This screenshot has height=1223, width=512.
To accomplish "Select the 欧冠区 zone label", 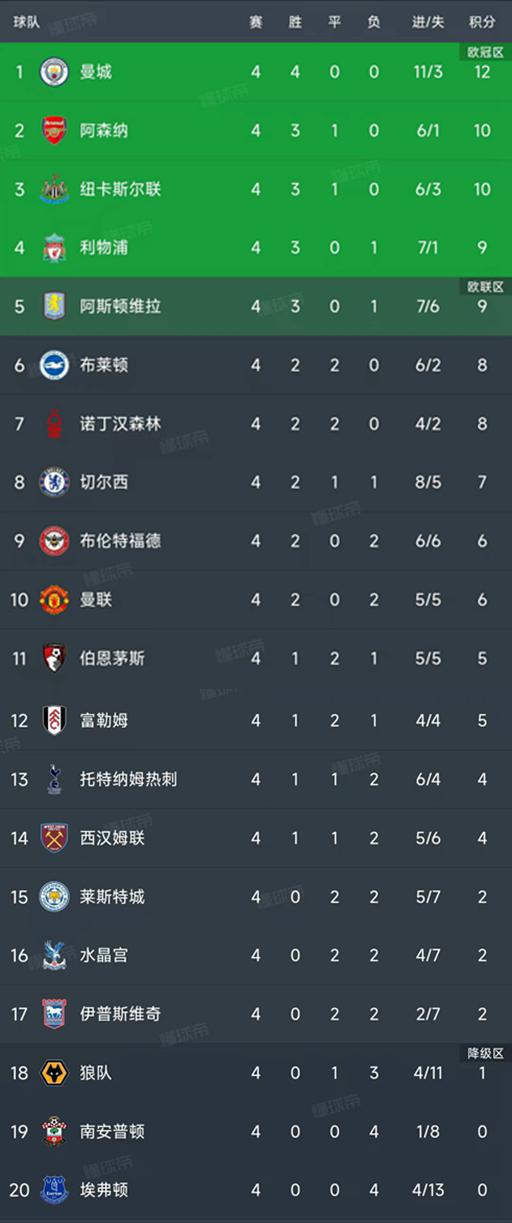I will 486,51.
